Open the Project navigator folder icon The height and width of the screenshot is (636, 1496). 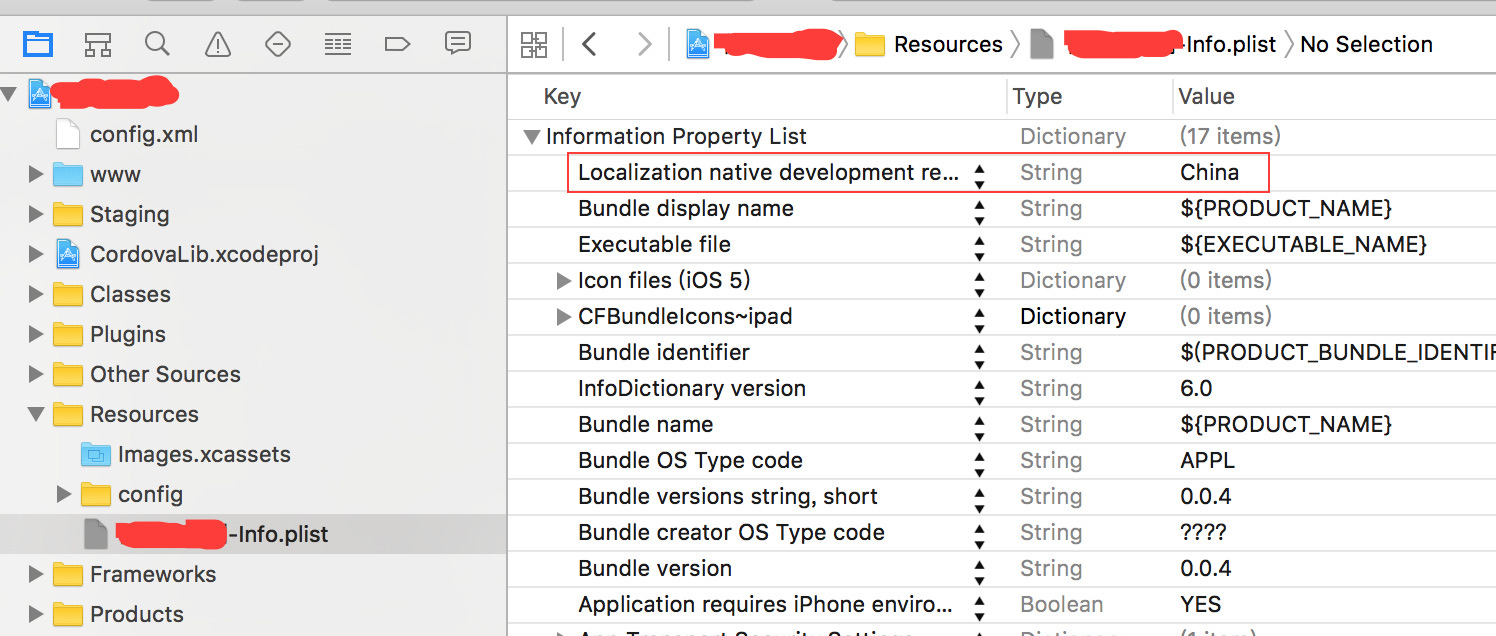[x=38, y=44]
